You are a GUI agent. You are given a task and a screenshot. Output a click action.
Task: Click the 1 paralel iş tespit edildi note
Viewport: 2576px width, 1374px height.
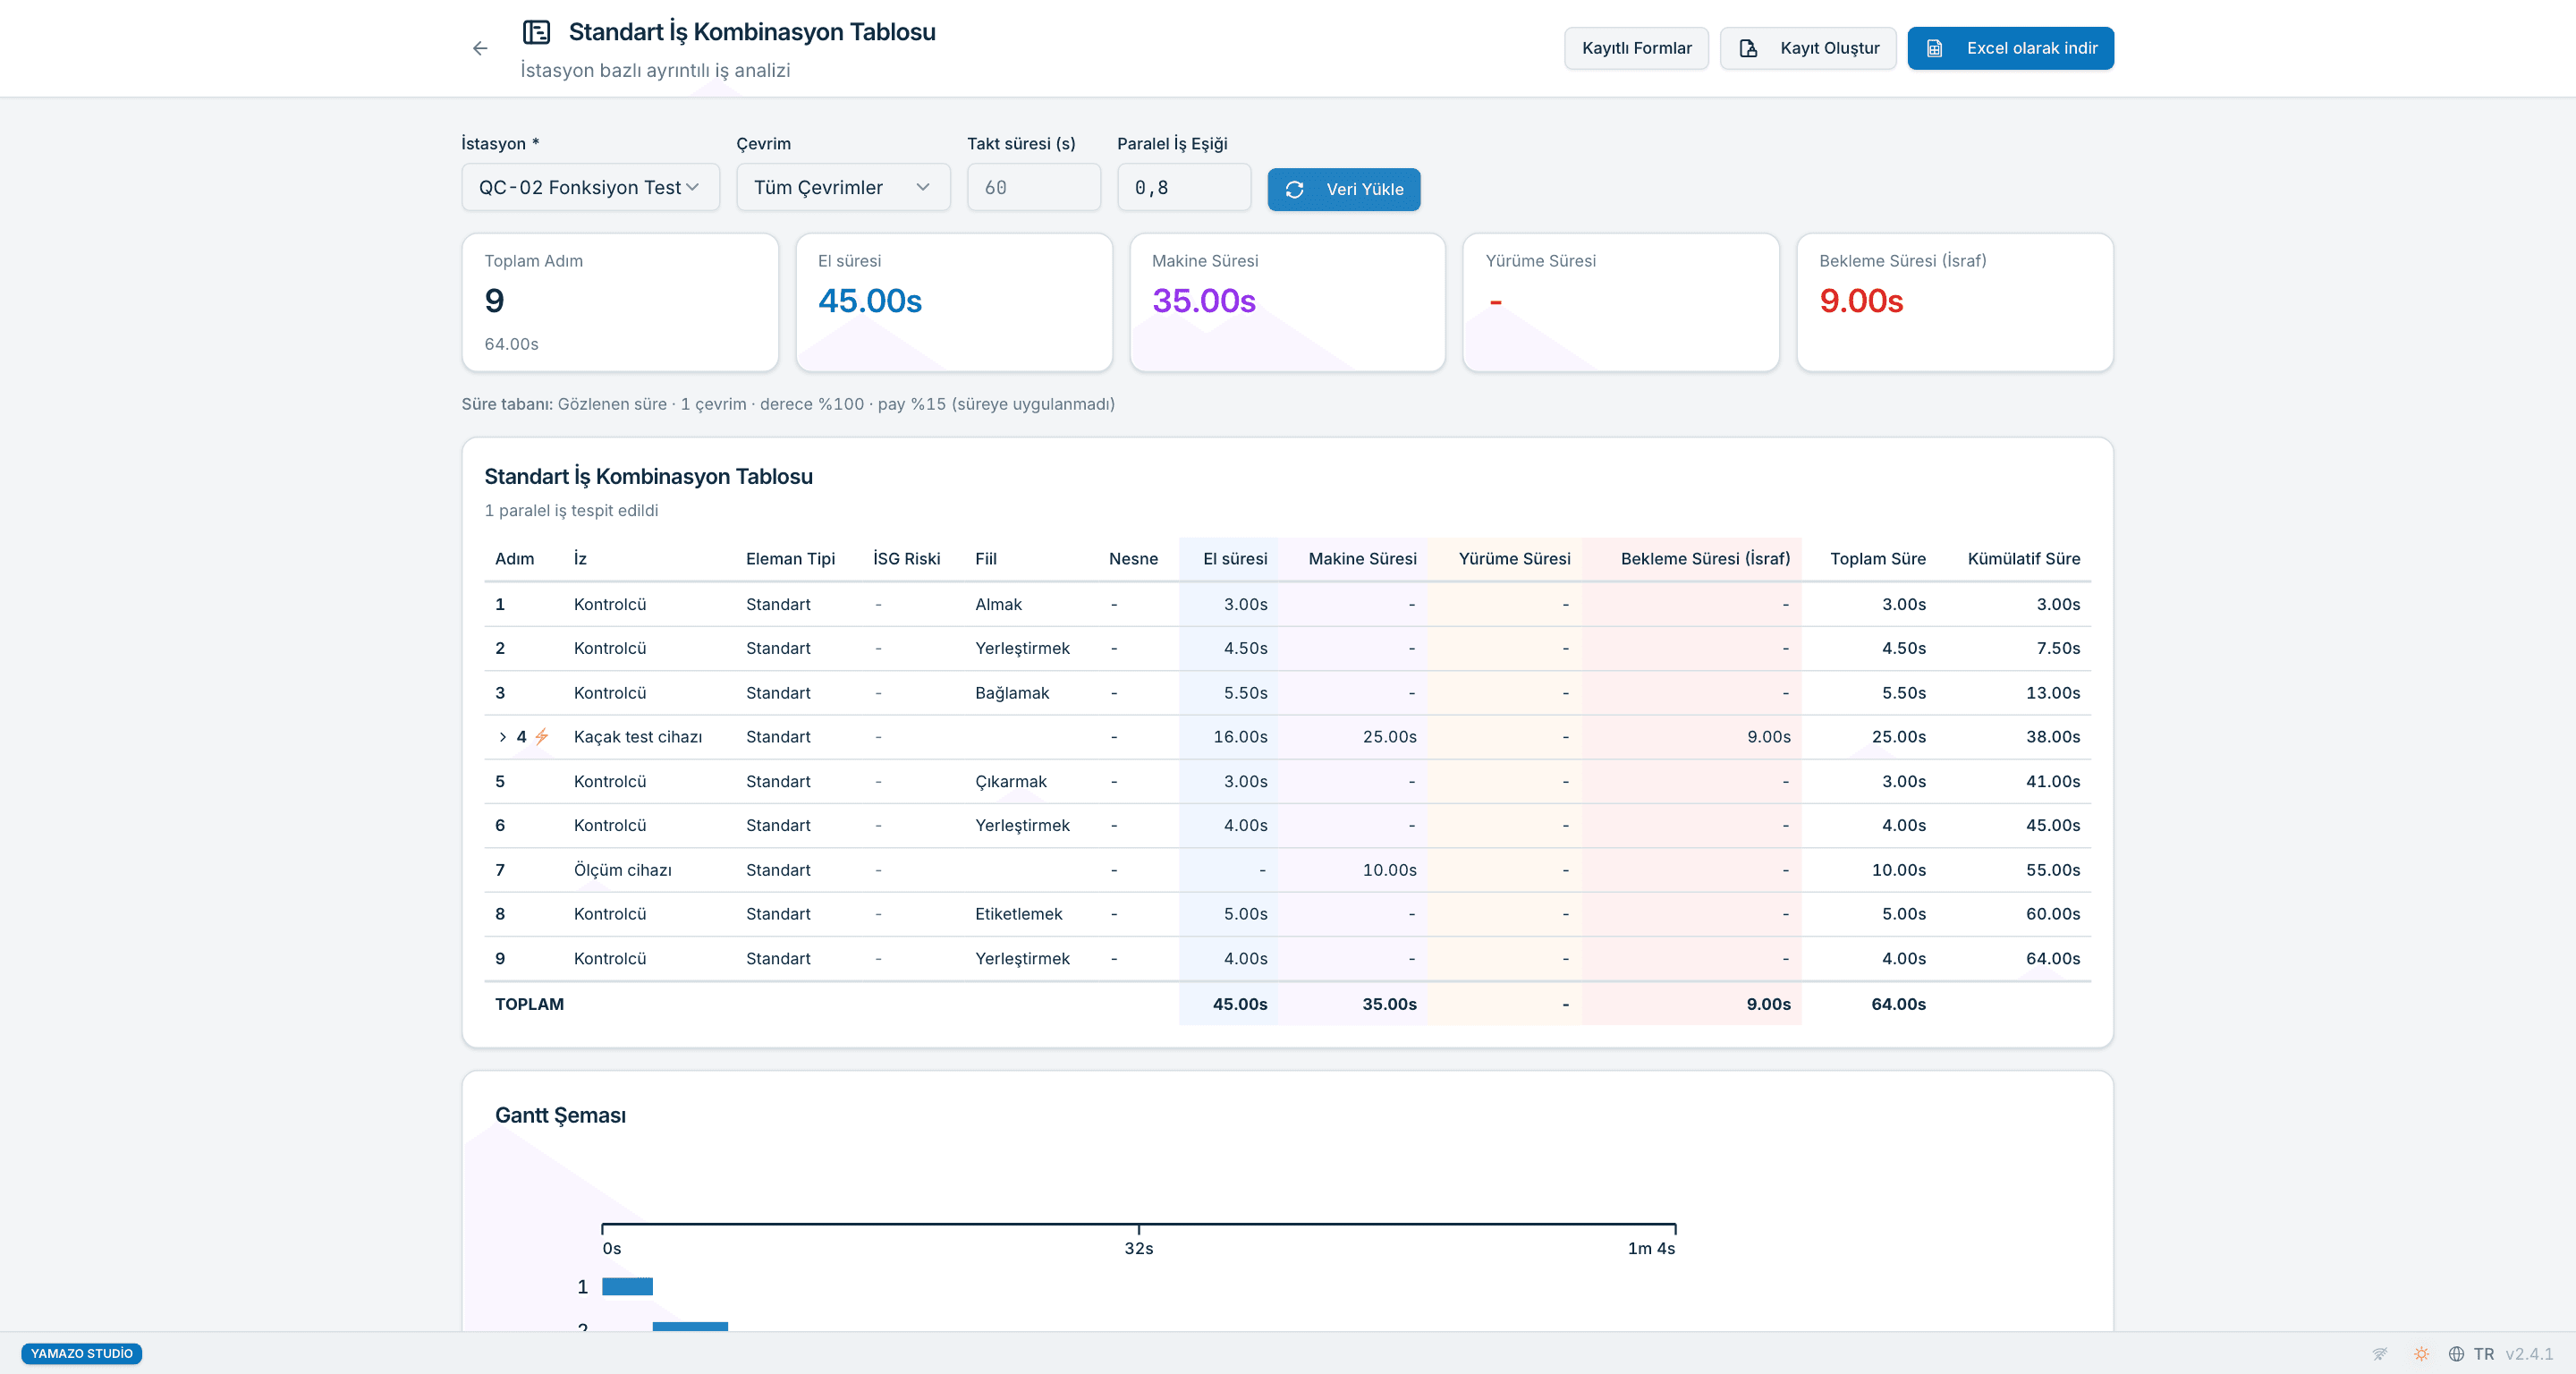(571, 510)
